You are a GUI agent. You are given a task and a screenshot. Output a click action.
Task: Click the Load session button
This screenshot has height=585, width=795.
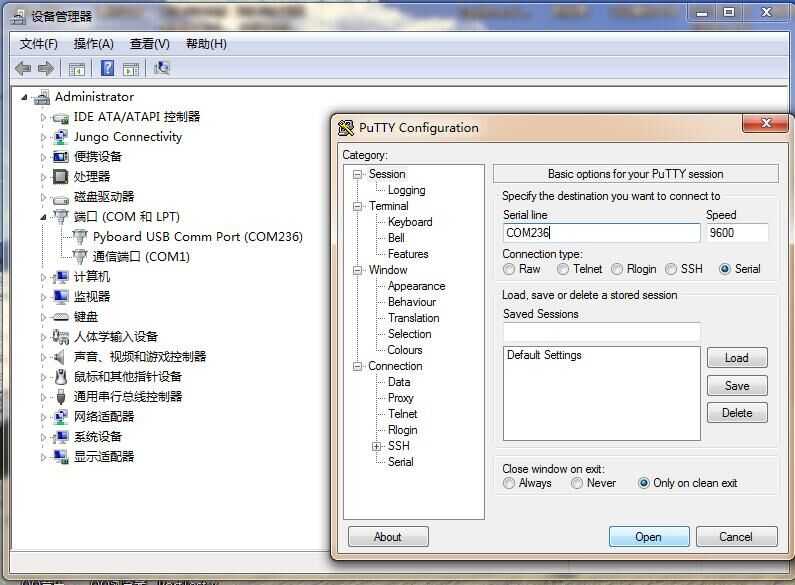point(737,358)
